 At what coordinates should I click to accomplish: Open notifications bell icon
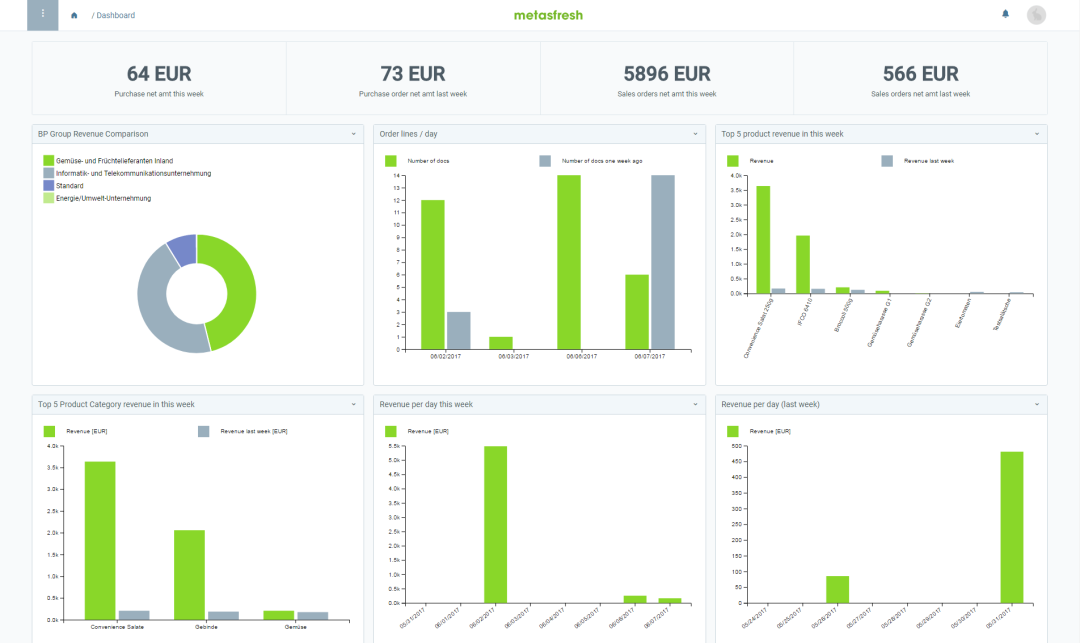click(1005, 14)
